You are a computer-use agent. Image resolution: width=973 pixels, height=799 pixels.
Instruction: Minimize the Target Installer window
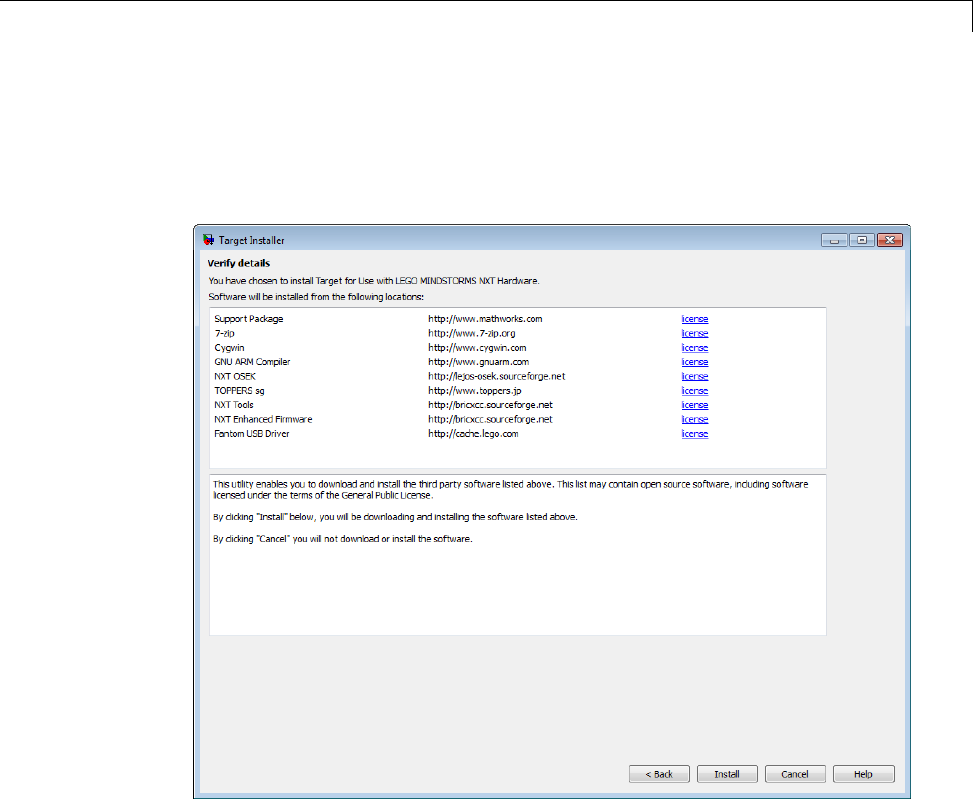835,240
